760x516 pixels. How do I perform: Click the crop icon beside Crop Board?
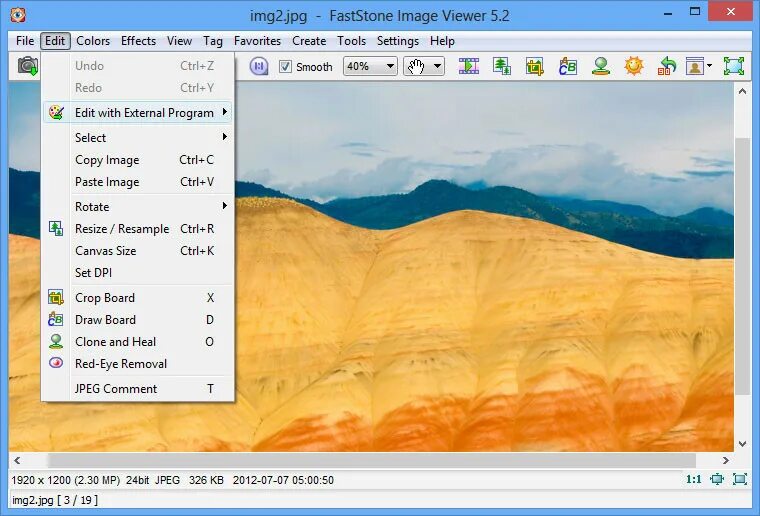56,297
